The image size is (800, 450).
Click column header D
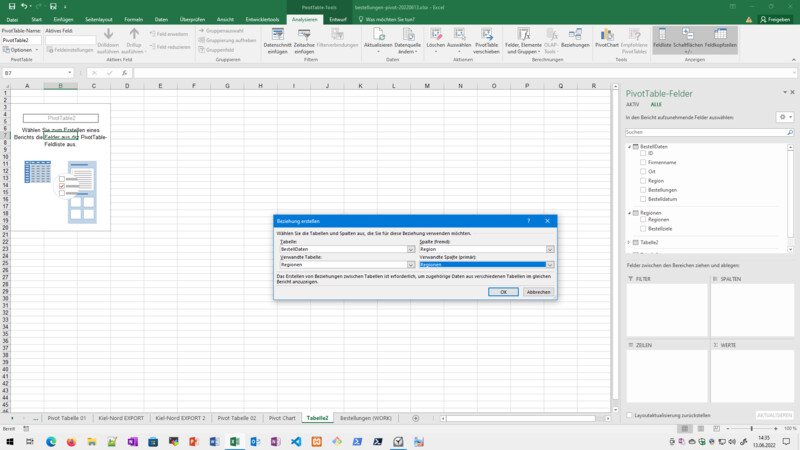(127, 86)
